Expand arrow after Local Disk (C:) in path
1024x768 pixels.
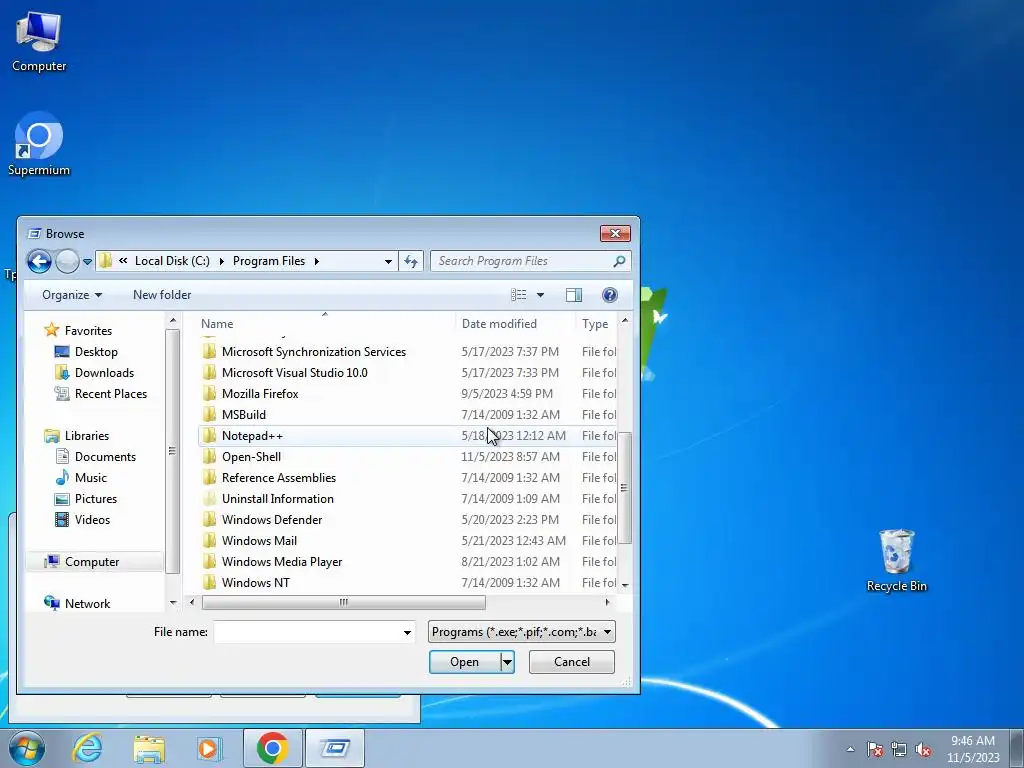coord(221,261)
